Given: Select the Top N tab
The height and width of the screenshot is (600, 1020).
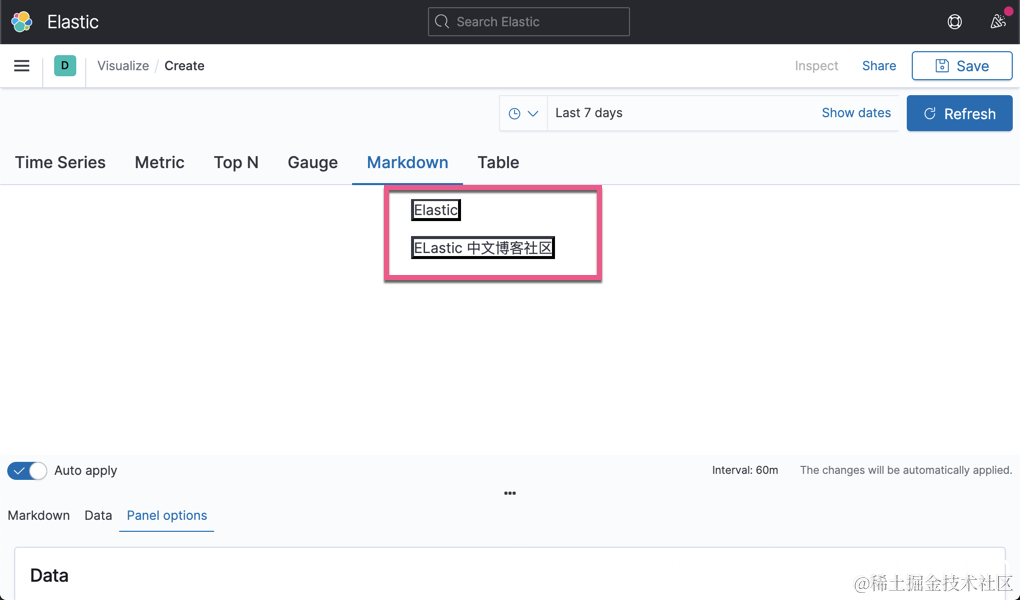Looking at the screenshot, I should click(x=236, y=162).
